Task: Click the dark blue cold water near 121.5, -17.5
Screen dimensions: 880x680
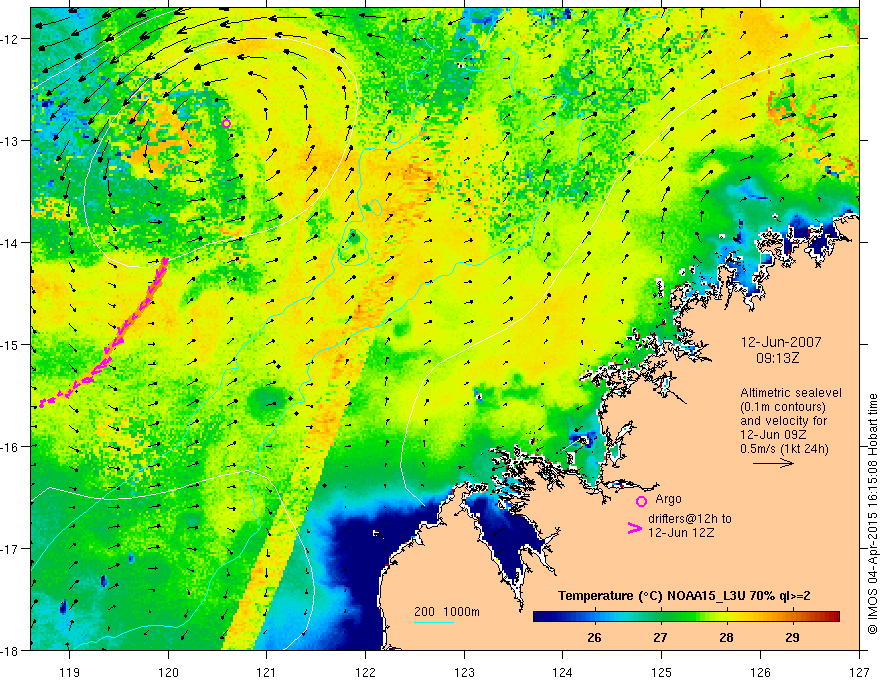Action: coord(359,583)
